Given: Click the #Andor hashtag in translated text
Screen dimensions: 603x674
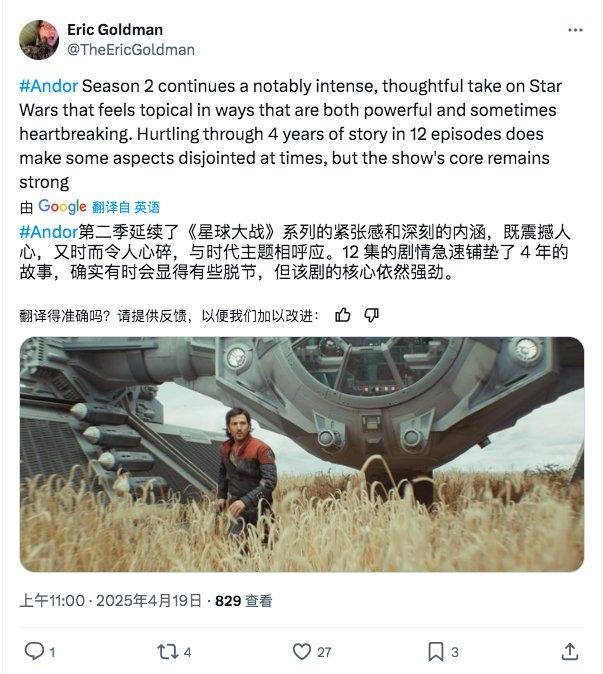Looking at the screenshot, I should 49,232.
